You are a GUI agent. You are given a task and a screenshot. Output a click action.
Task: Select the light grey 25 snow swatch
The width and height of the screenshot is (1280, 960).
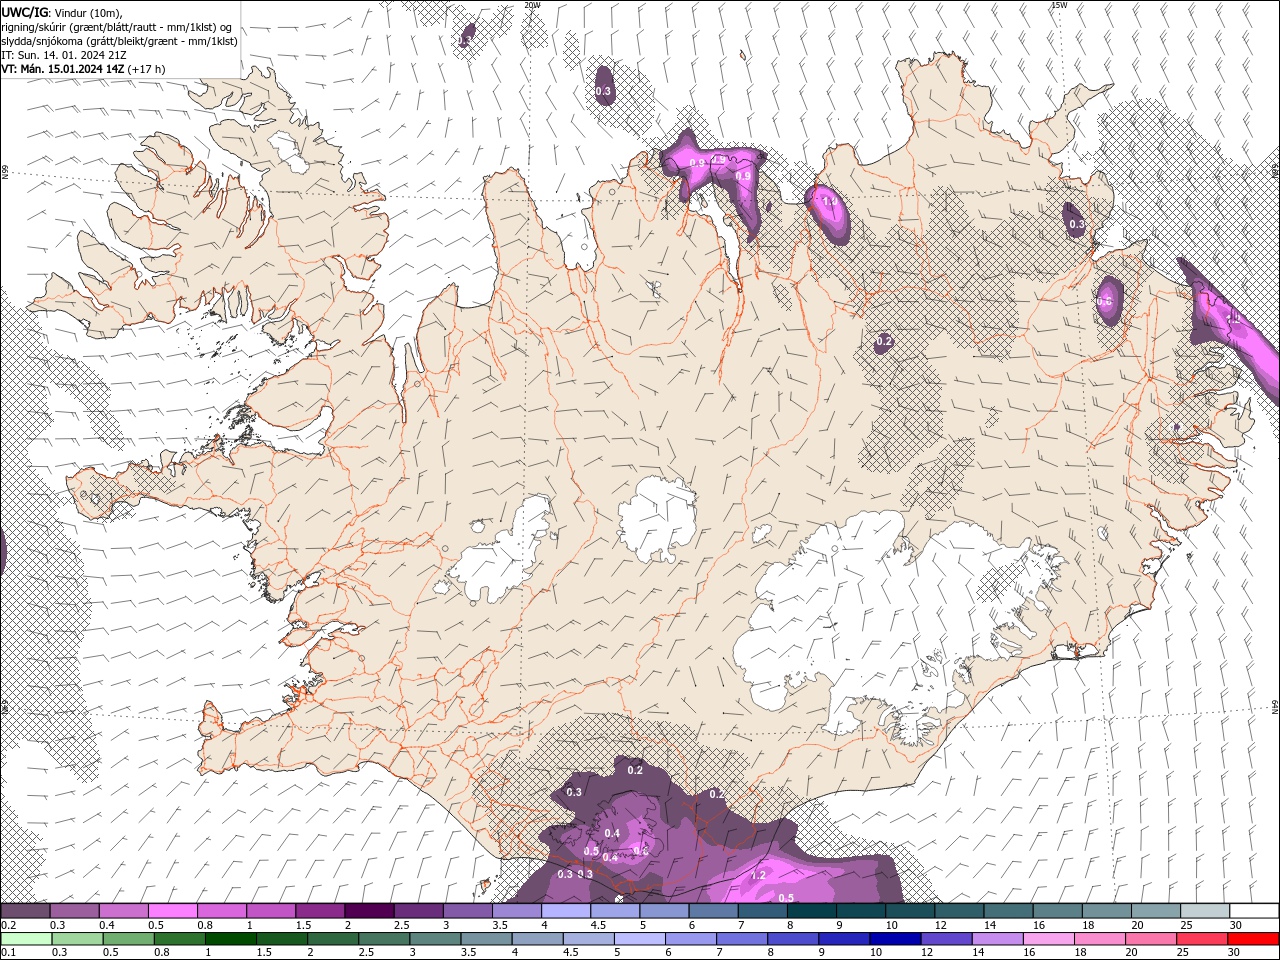(1205, 911)
